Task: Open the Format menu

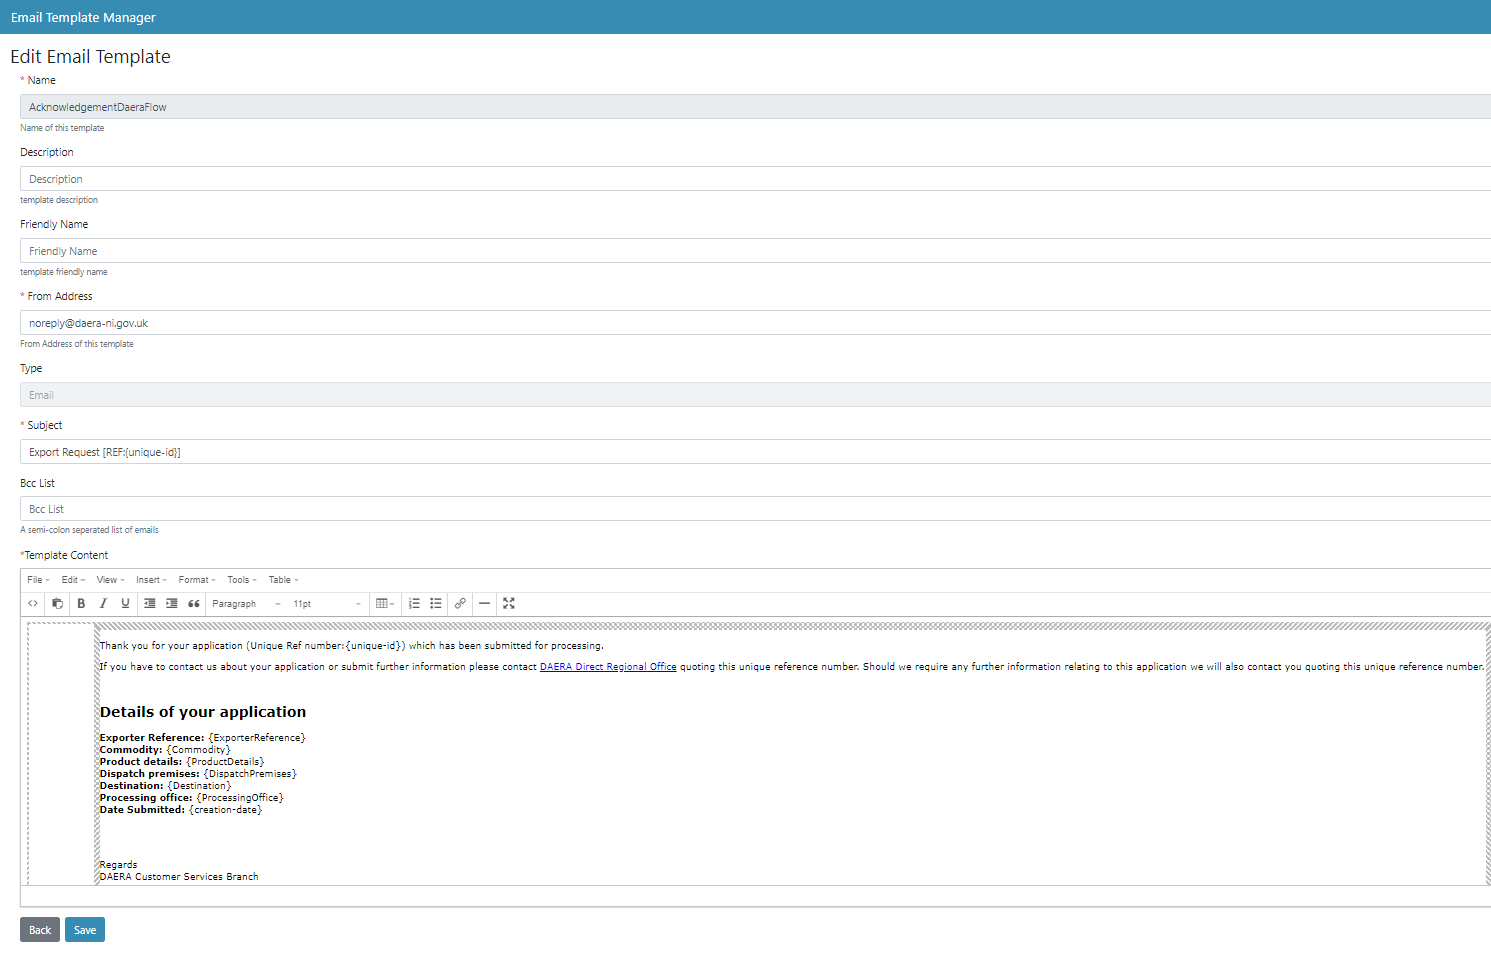Action: 196,580
